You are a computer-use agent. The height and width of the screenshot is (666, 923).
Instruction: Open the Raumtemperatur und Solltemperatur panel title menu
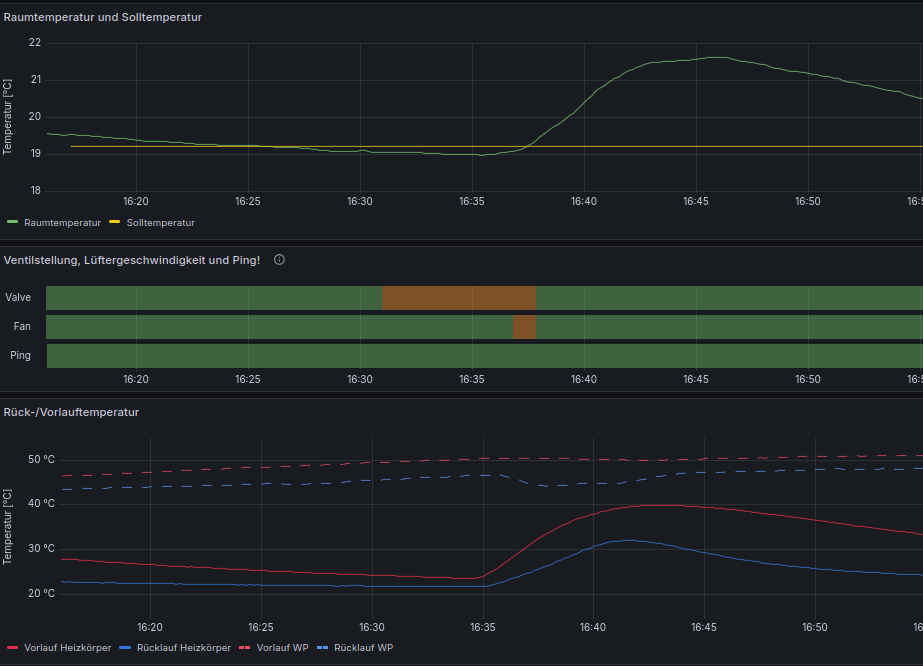103,17
